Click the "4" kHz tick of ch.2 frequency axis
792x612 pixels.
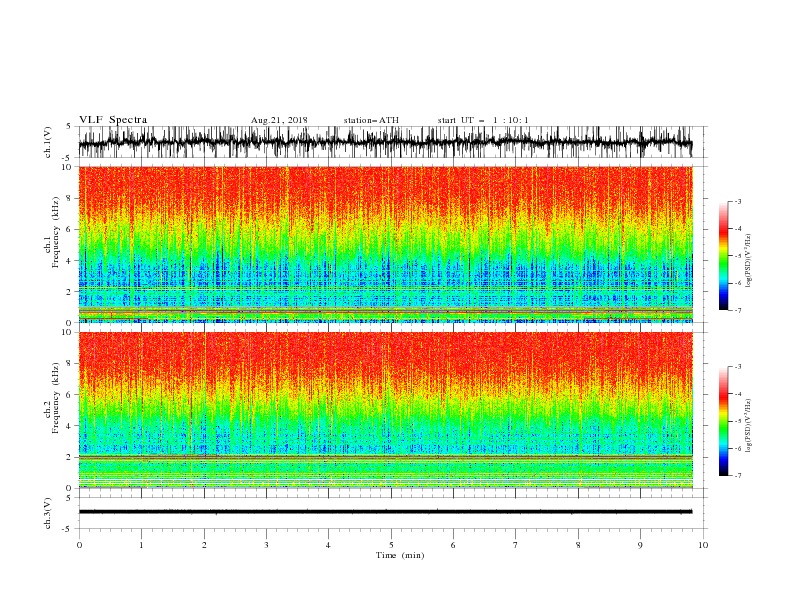tap(70, 426)
